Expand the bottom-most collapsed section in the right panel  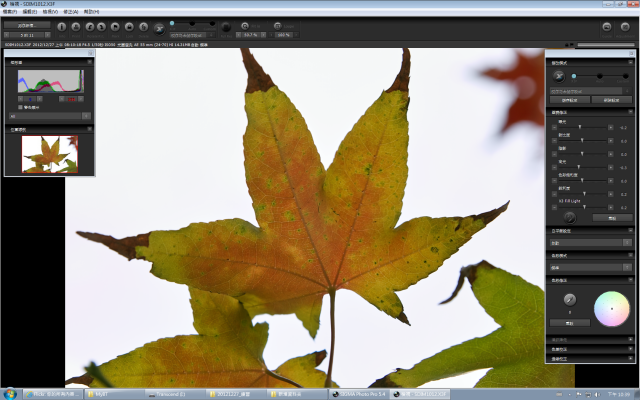631,358
